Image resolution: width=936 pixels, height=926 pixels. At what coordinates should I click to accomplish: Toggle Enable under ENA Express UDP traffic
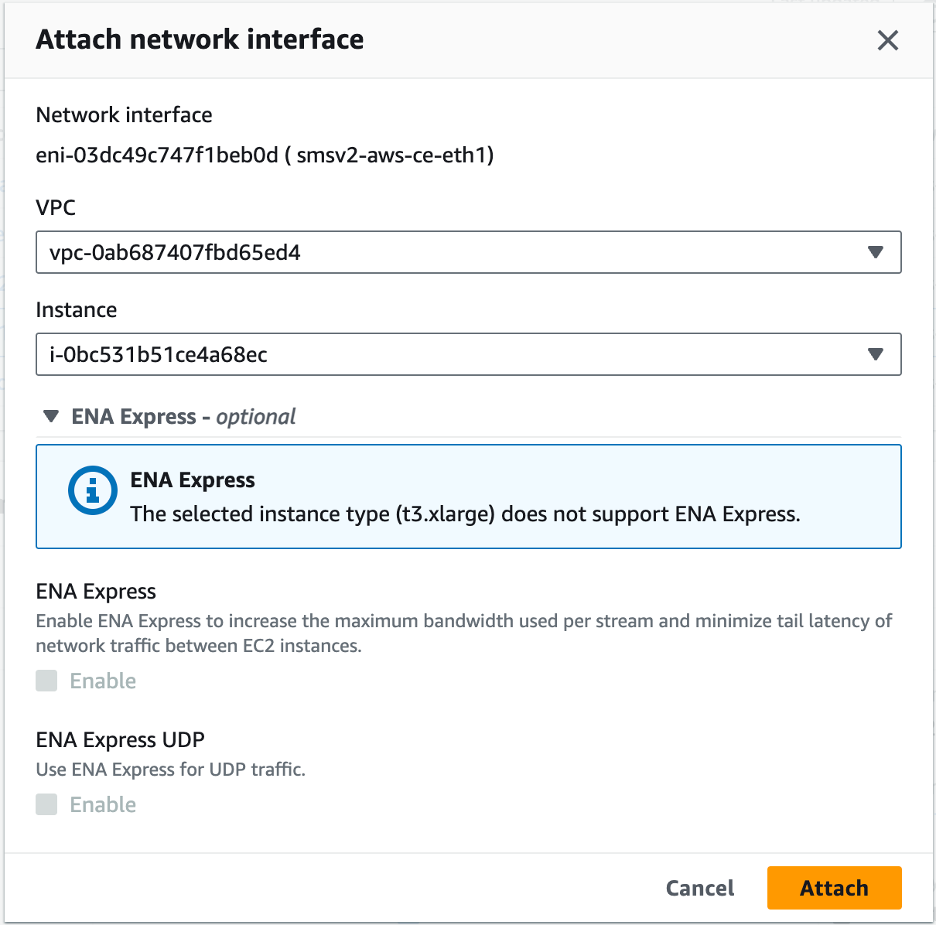point(46,804)
